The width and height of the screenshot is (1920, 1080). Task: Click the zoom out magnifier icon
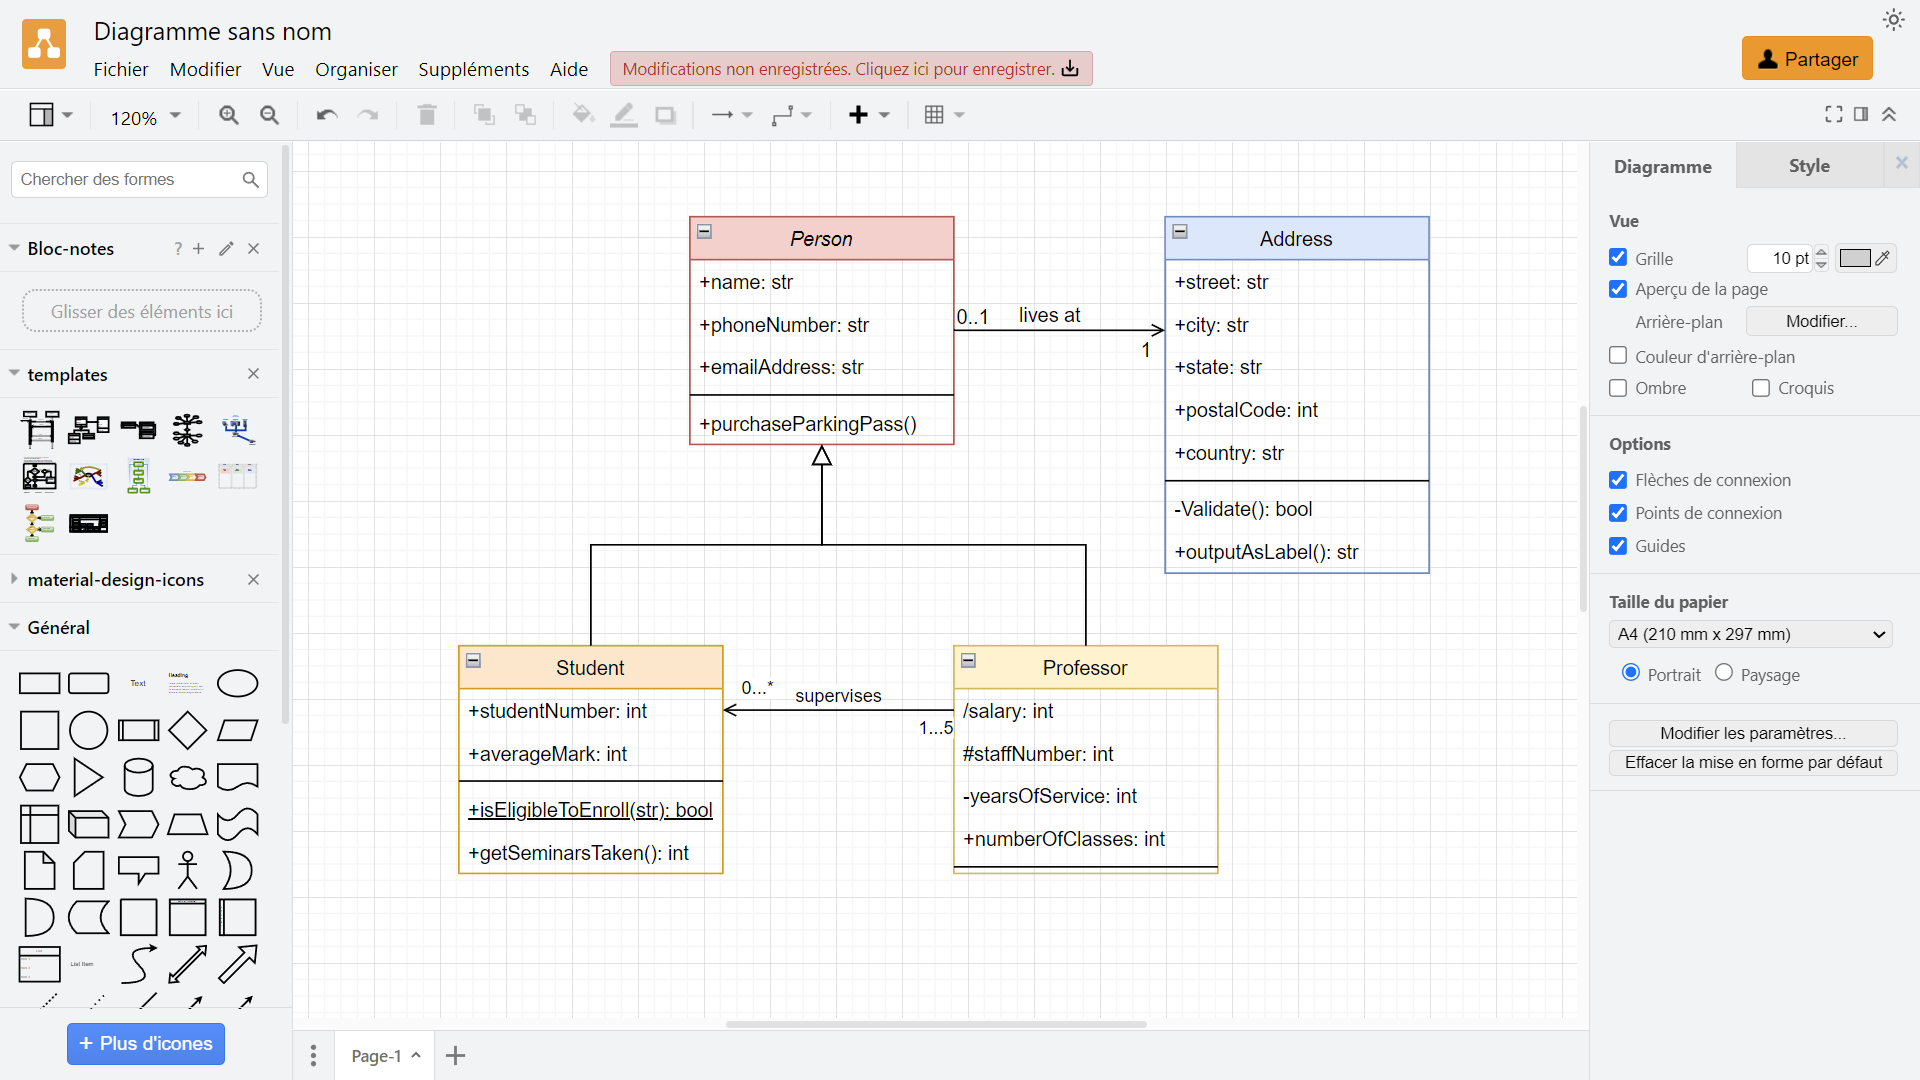[x=269, y=115]
